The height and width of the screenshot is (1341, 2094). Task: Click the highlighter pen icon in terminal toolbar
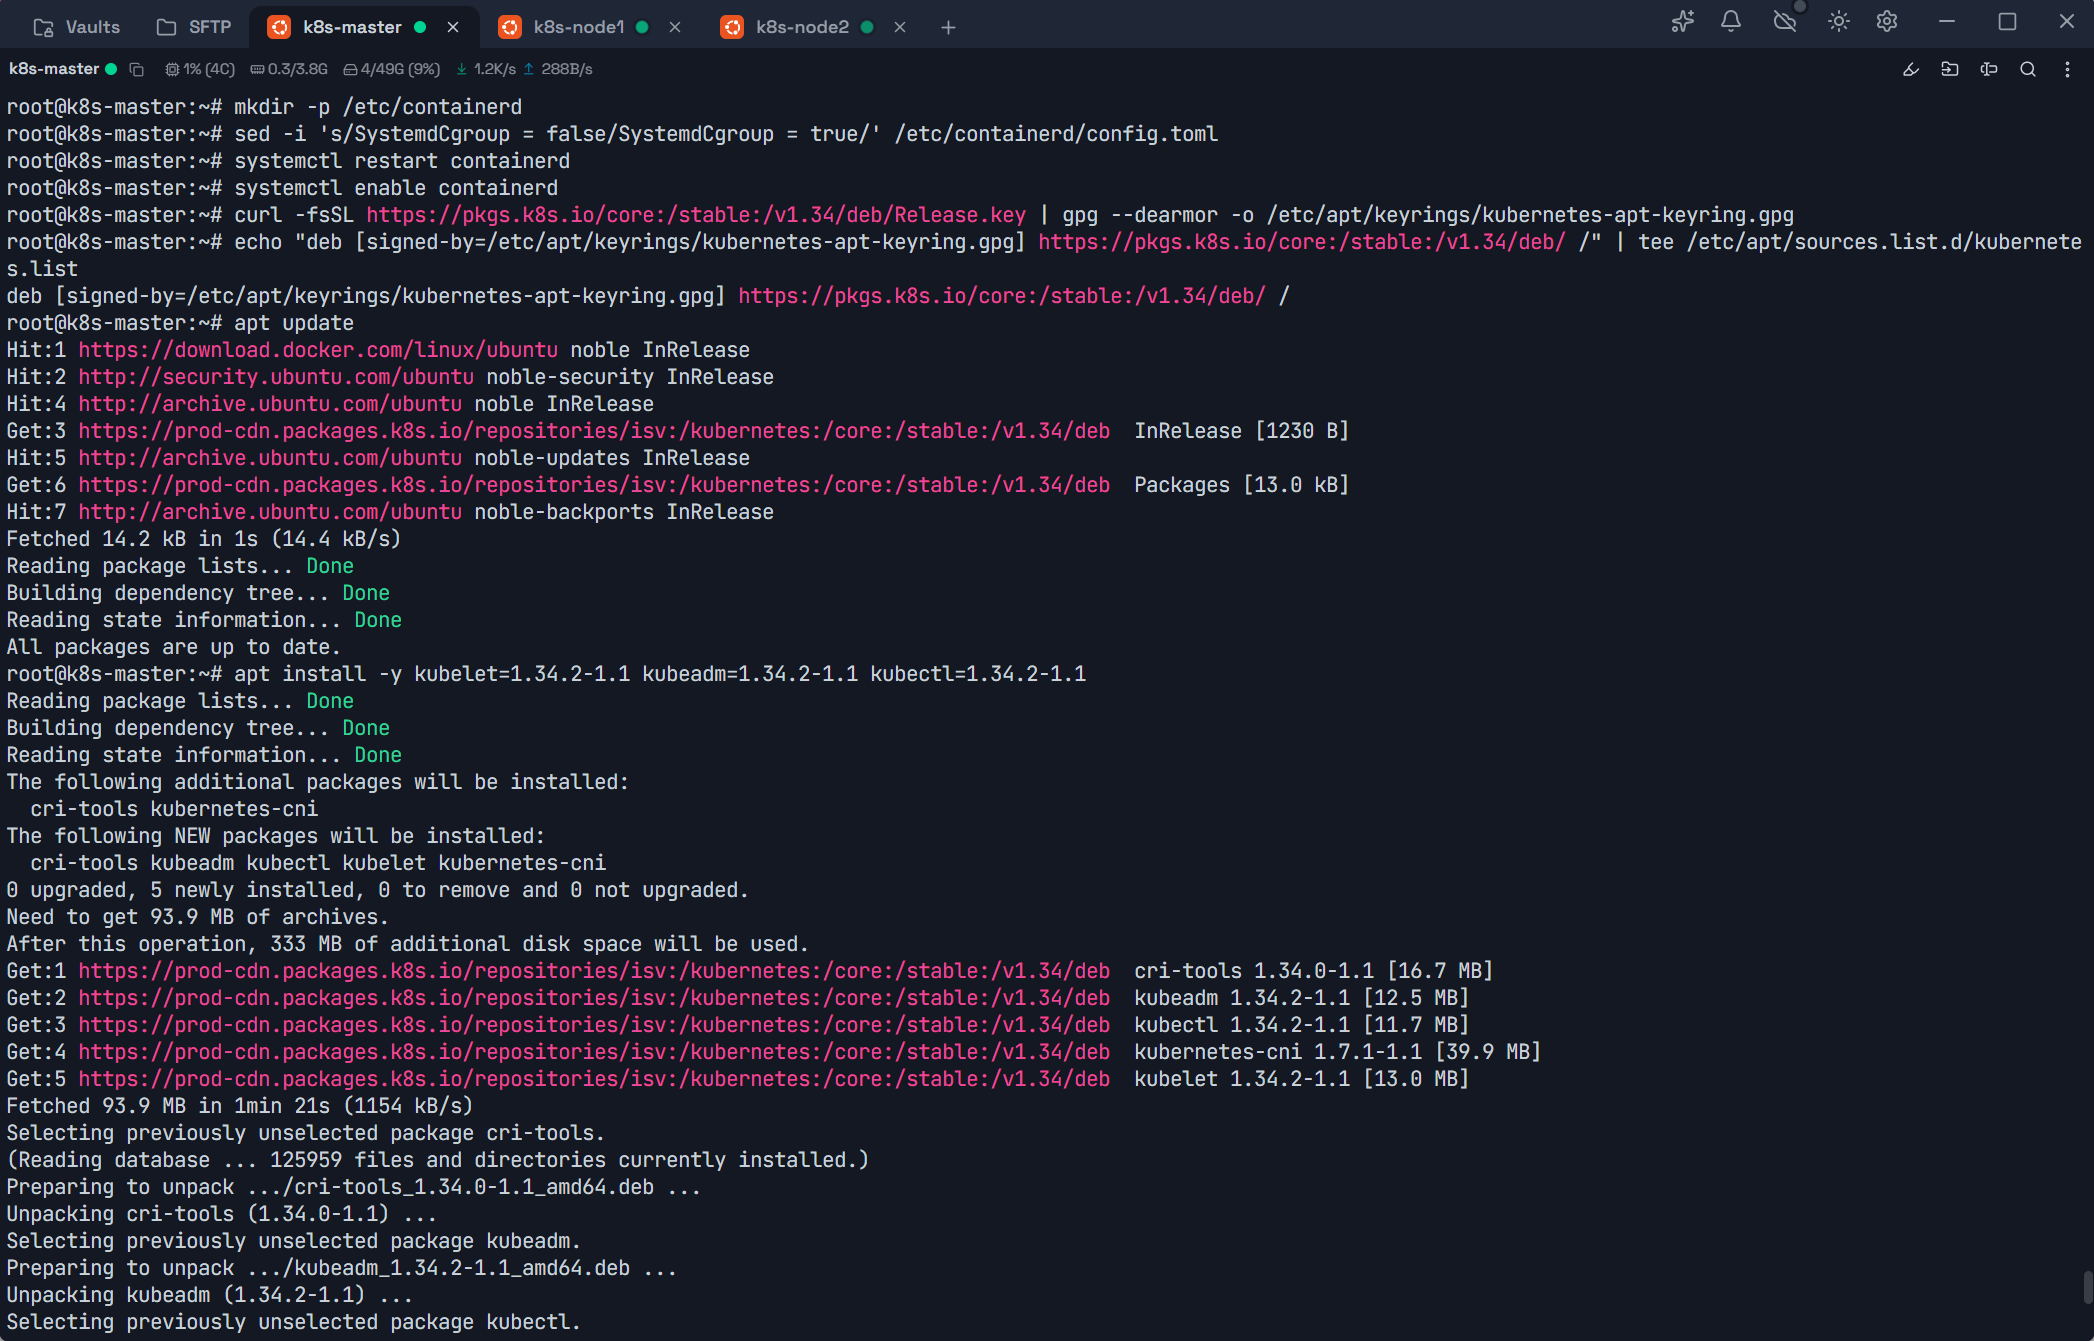[1911, 69]
